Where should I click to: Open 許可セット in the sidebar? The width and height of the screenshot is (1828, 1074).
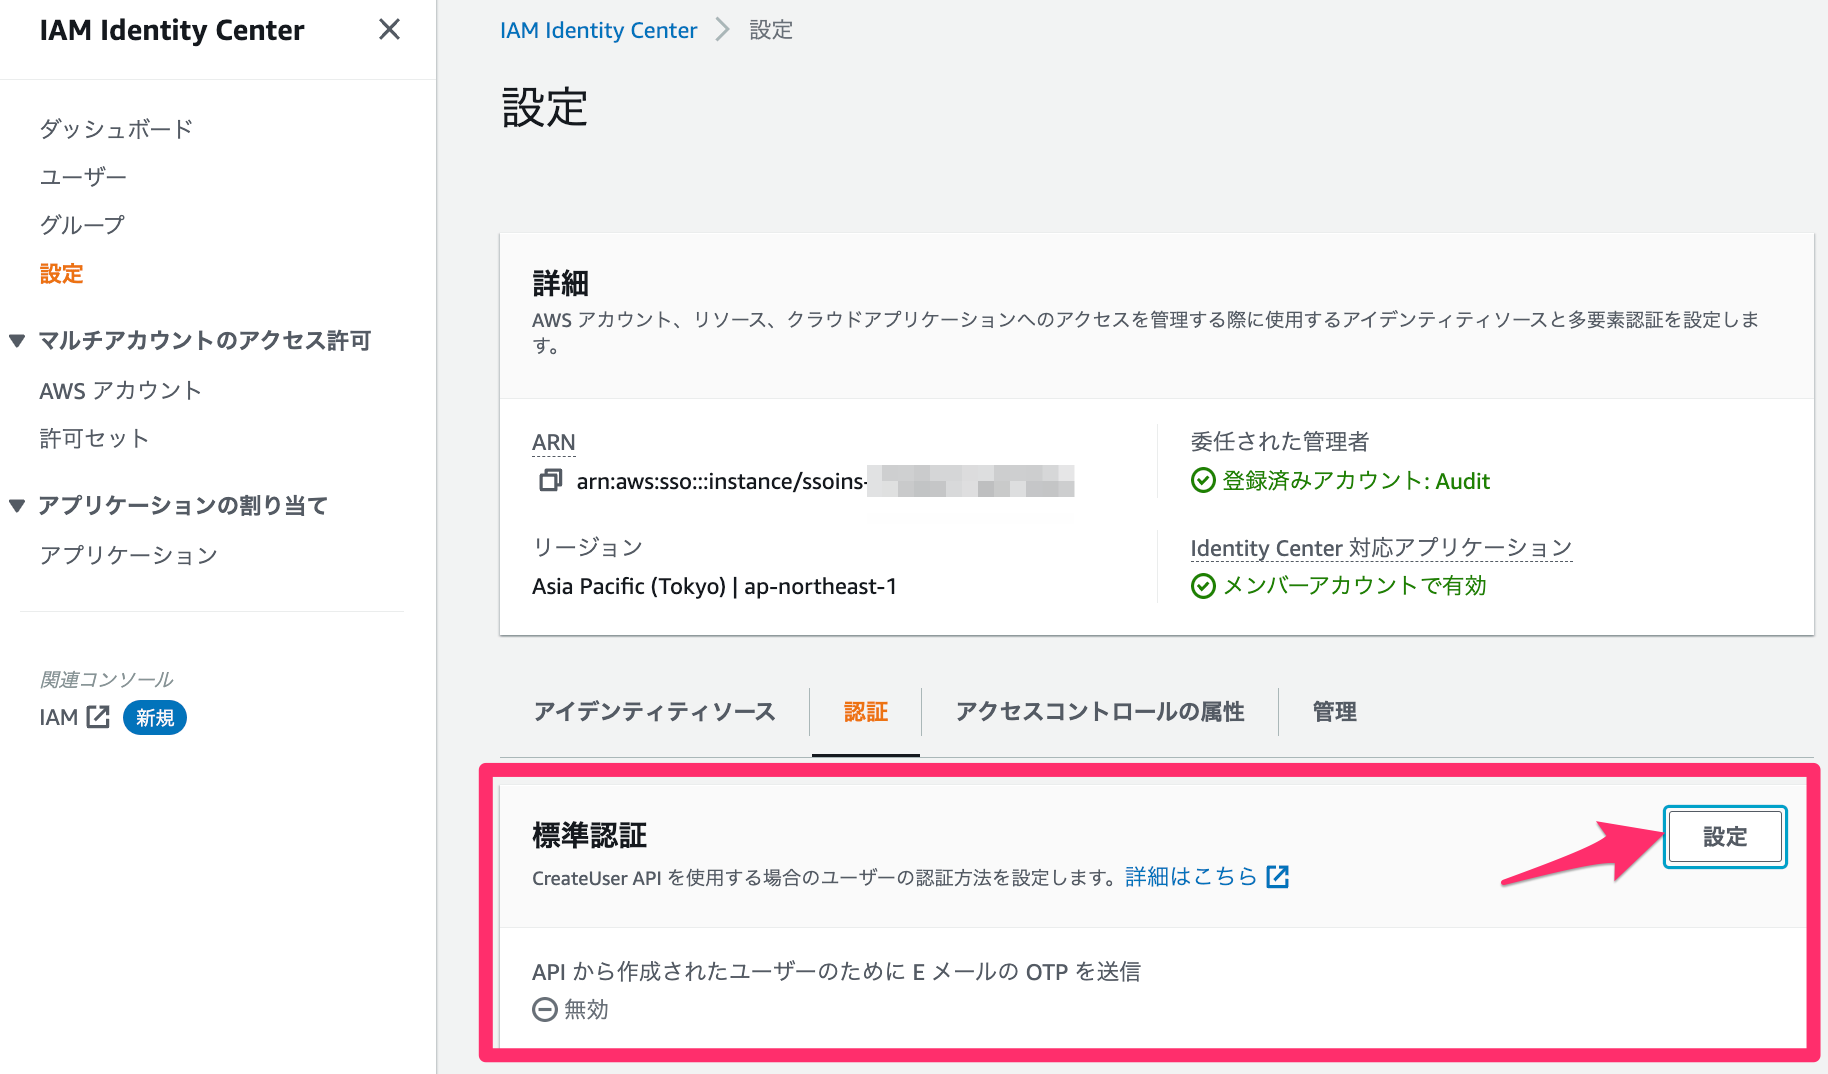[x=94, y=439]
